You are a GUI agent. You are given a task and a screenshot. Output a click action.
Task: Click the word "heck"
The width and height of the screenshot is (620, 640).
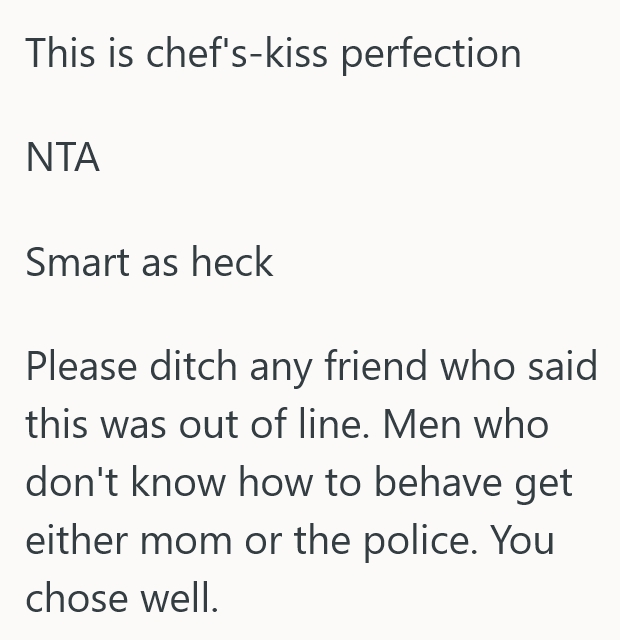tap(232, 262)
